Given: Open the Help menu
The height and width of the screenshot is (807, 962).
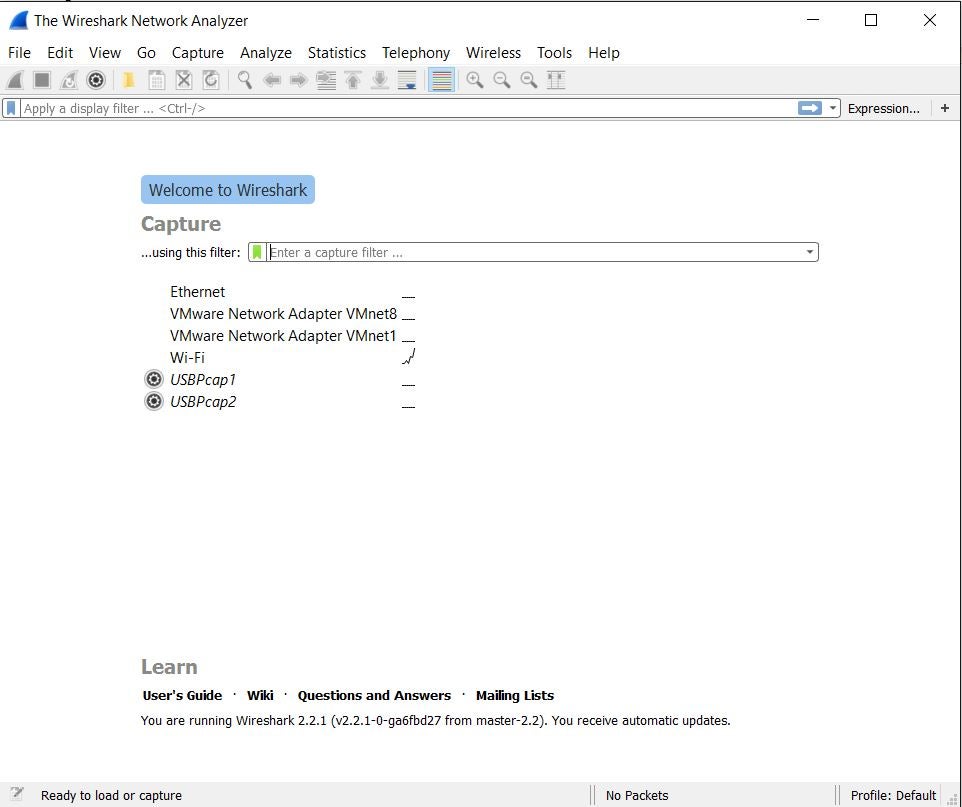Looking at the screenshot, I should (604, 53).
